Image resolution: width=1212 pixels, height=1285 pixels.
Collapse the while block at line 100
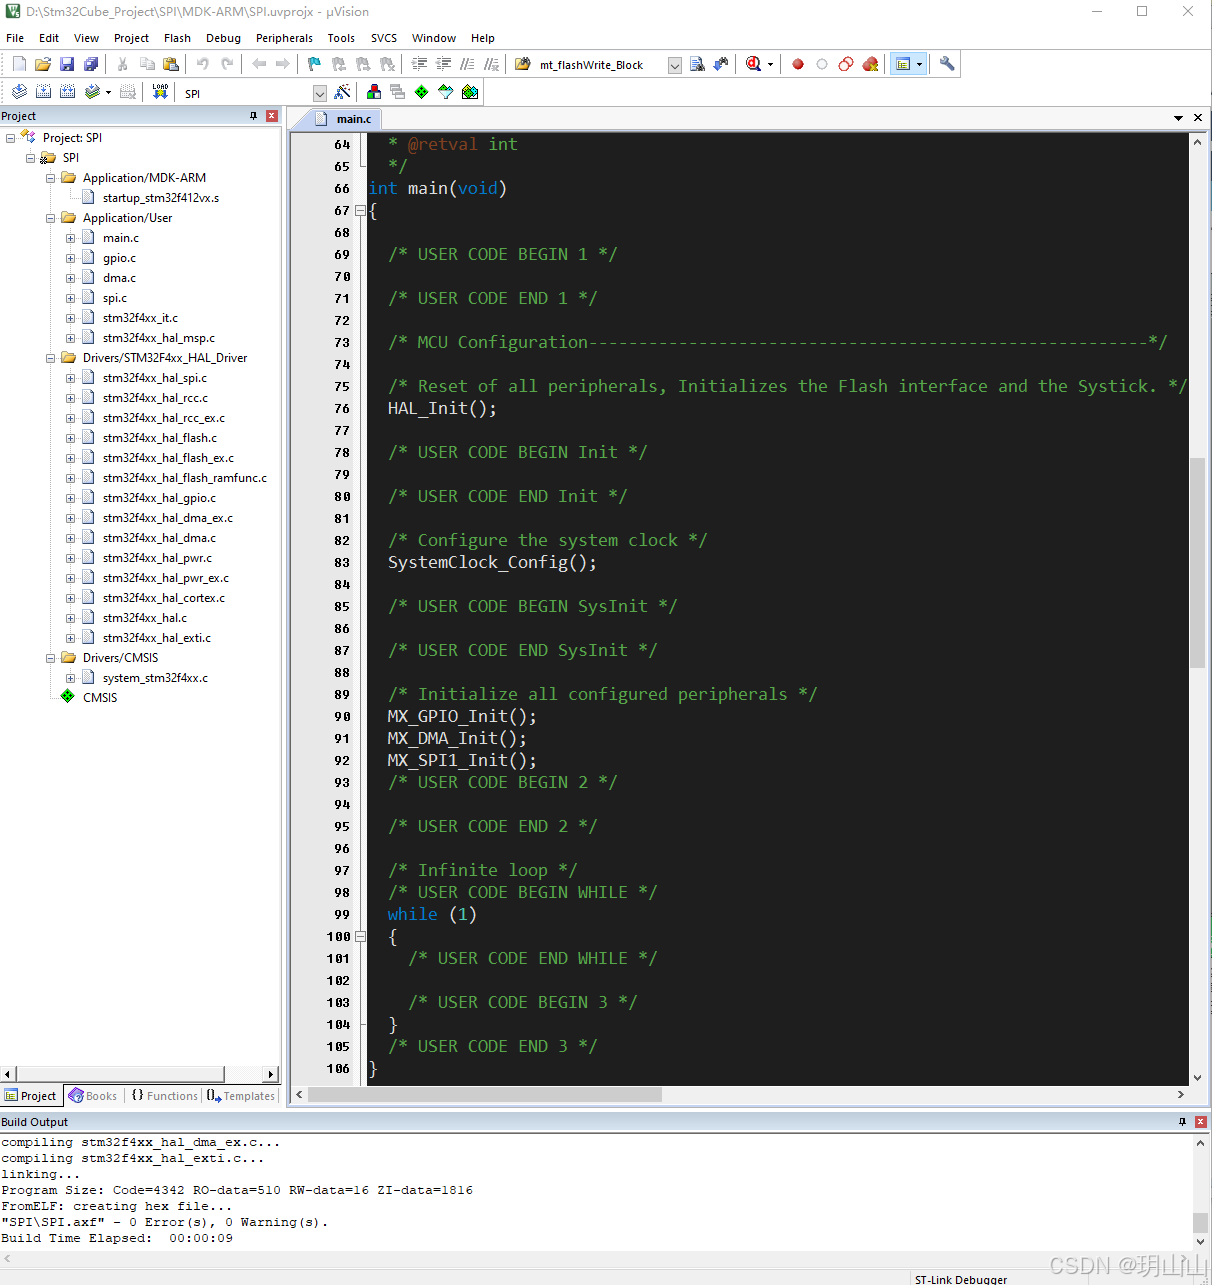[x=360, y=937]
